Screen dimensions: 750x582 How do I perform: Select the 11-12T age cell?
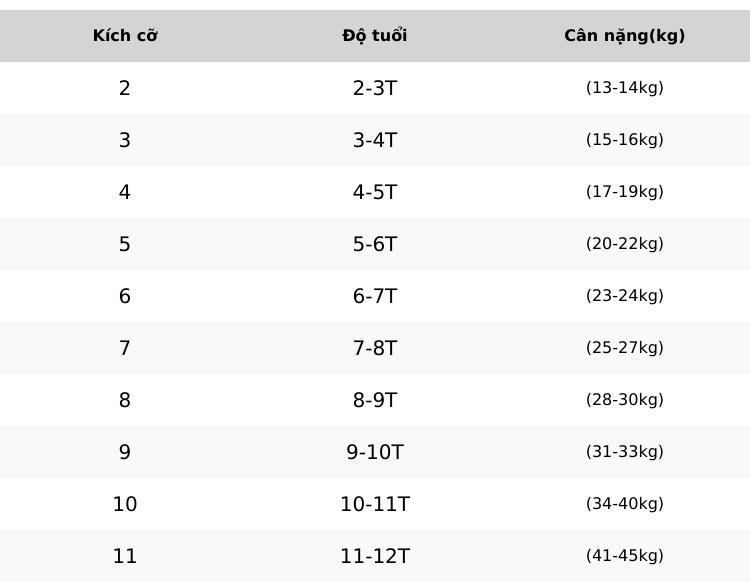click(x=375, y=556)
